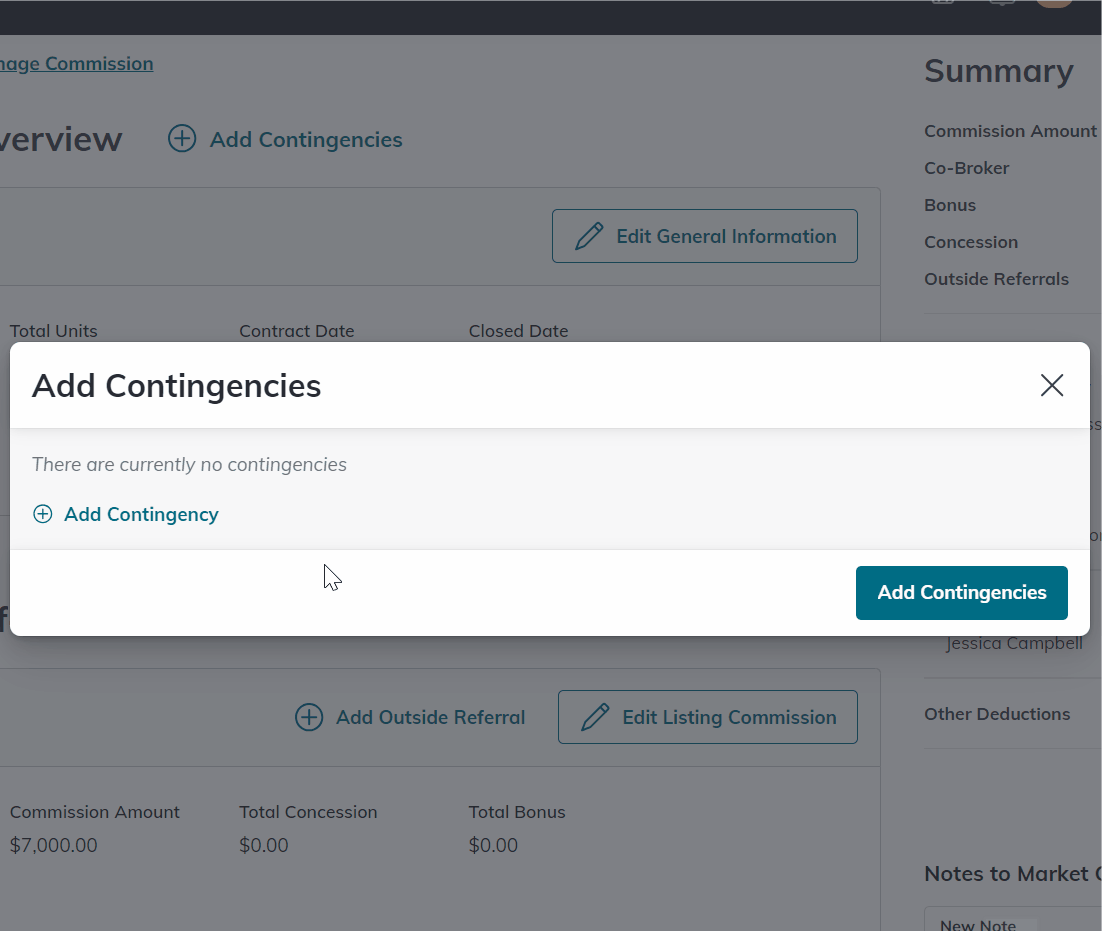Click the $7,000.00 commission amount value

[x=54, y=845]
